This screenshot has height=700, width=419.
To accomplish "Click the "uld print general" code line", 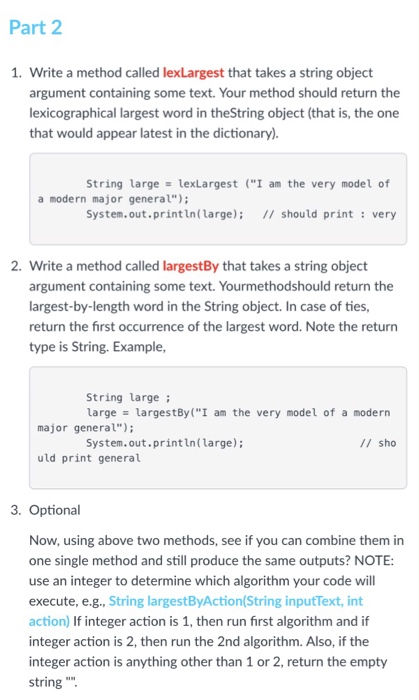I will click(89, 458).
